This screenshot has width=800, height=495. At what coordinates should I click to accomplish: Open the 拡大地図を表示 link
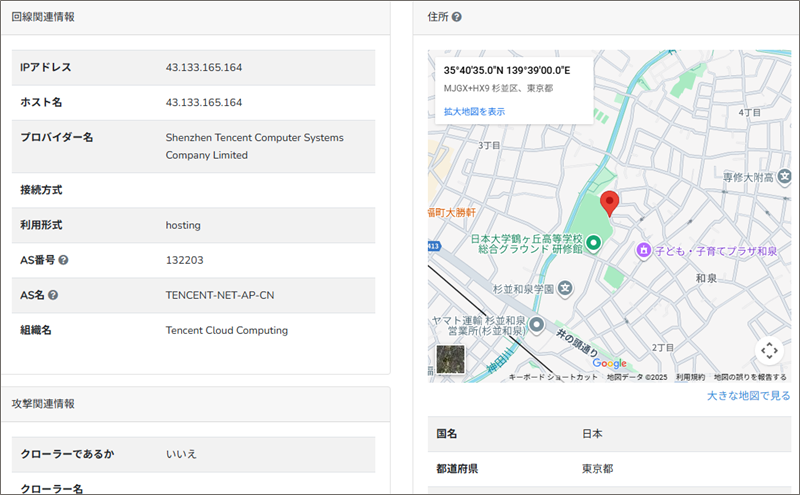click(474, 111)
